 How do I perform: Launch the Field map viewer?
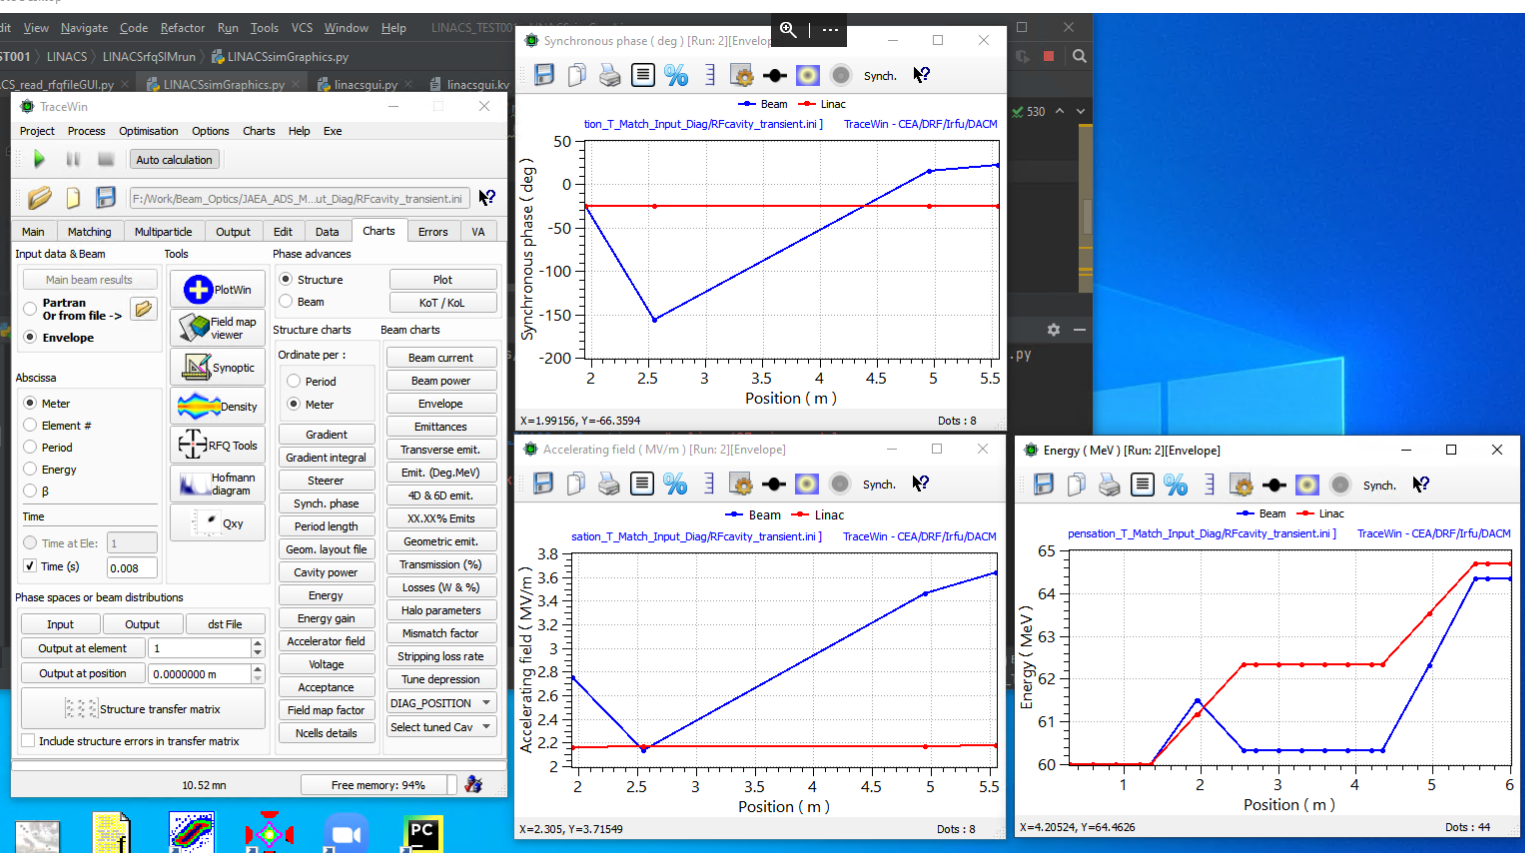[x=217, y=328]
